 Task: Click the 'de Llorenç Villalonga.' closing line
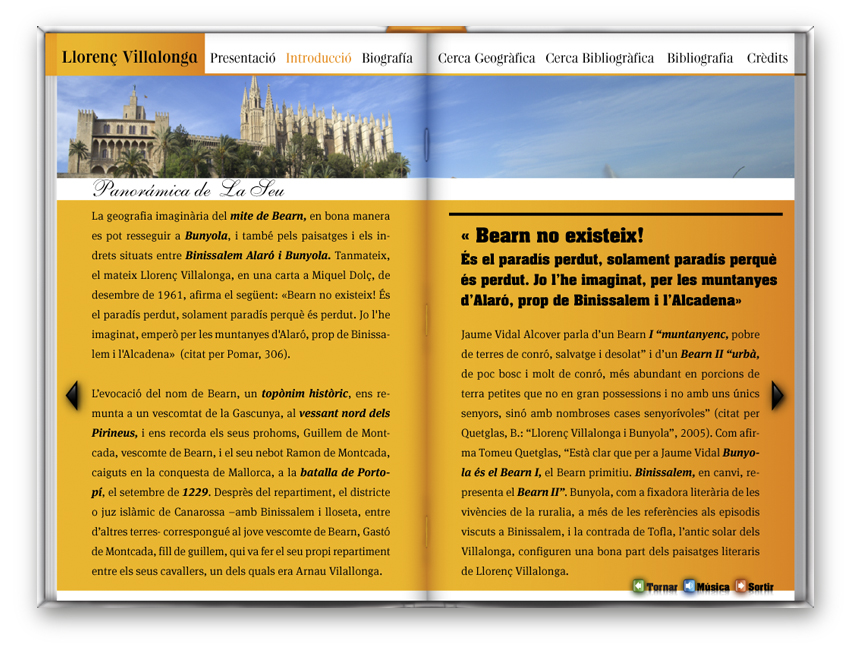pyautogui.click(x=514, y=571)
